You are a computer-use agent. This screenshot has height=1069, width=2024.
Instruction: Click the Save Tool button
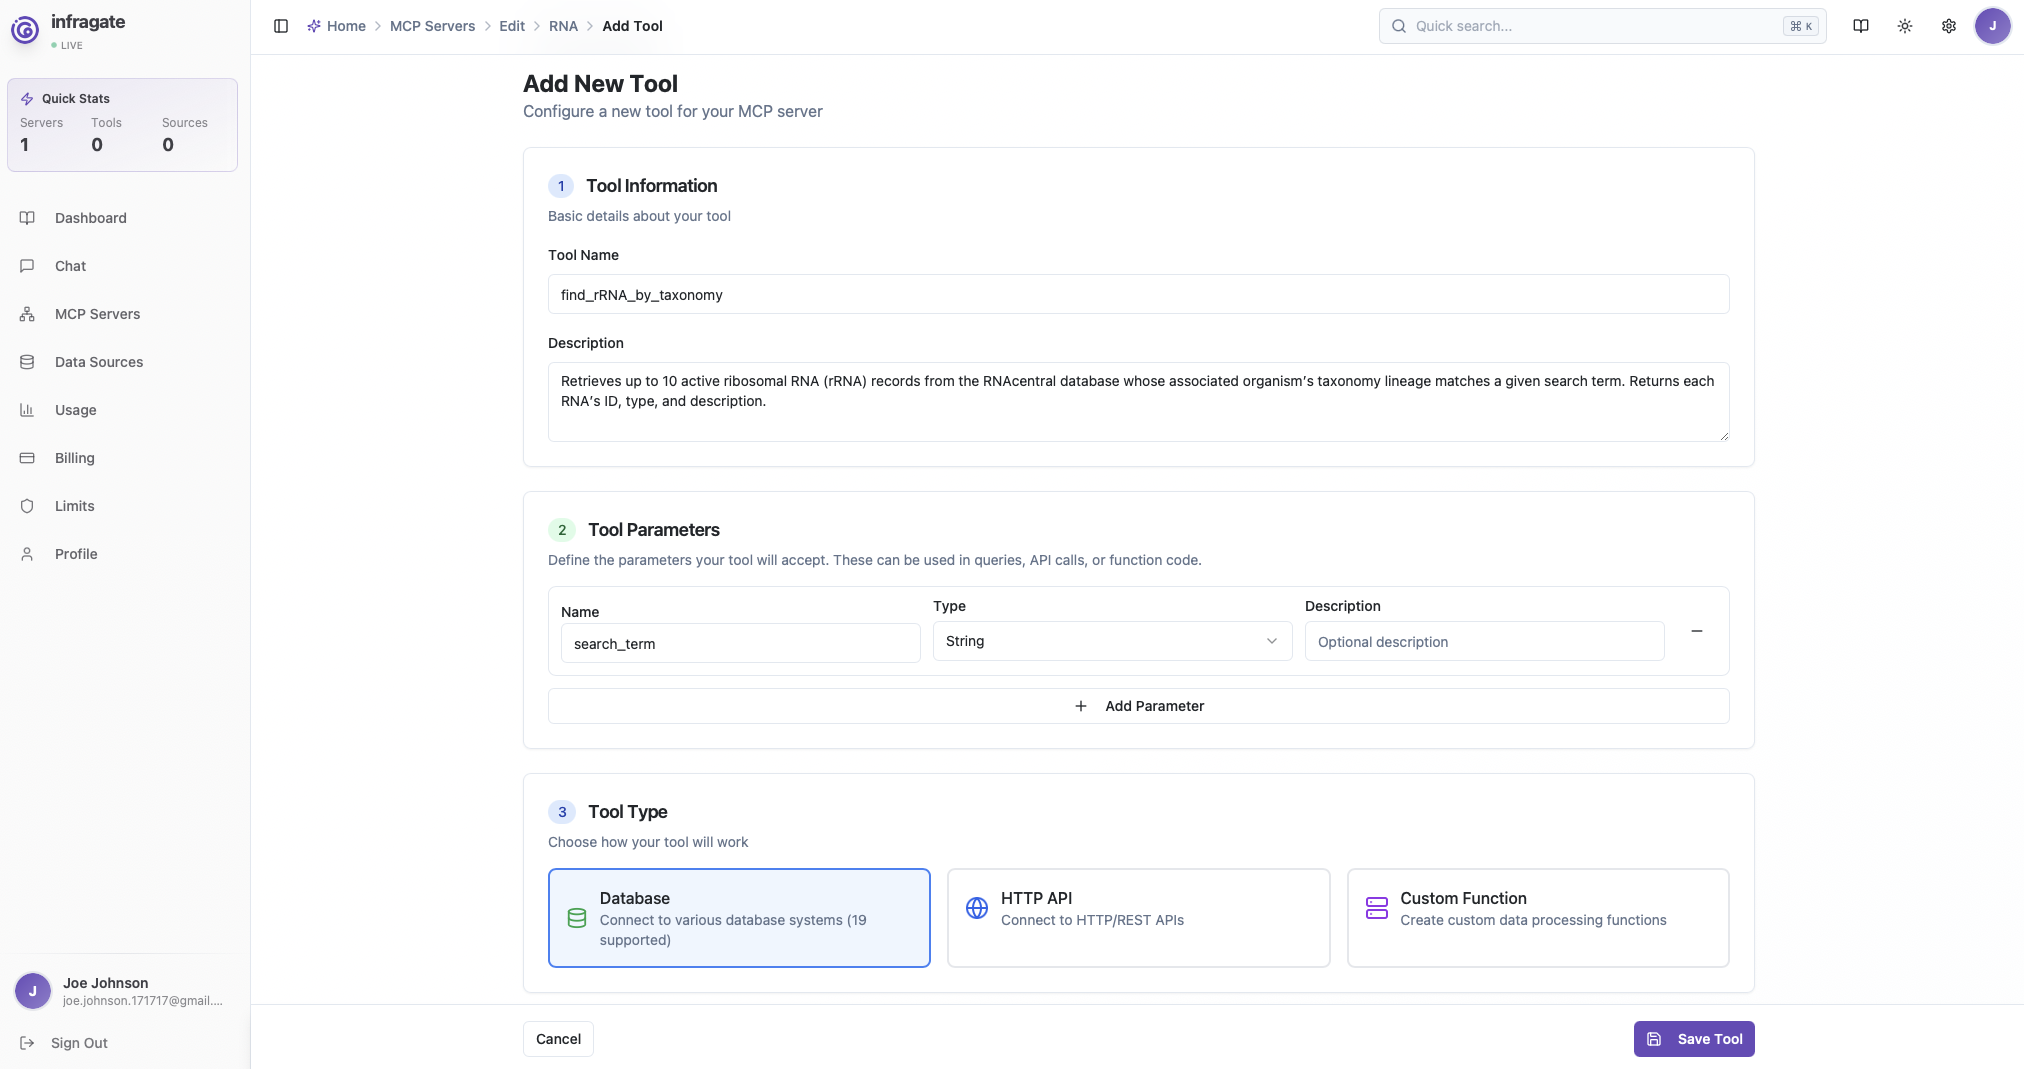coord(1694,1039)
